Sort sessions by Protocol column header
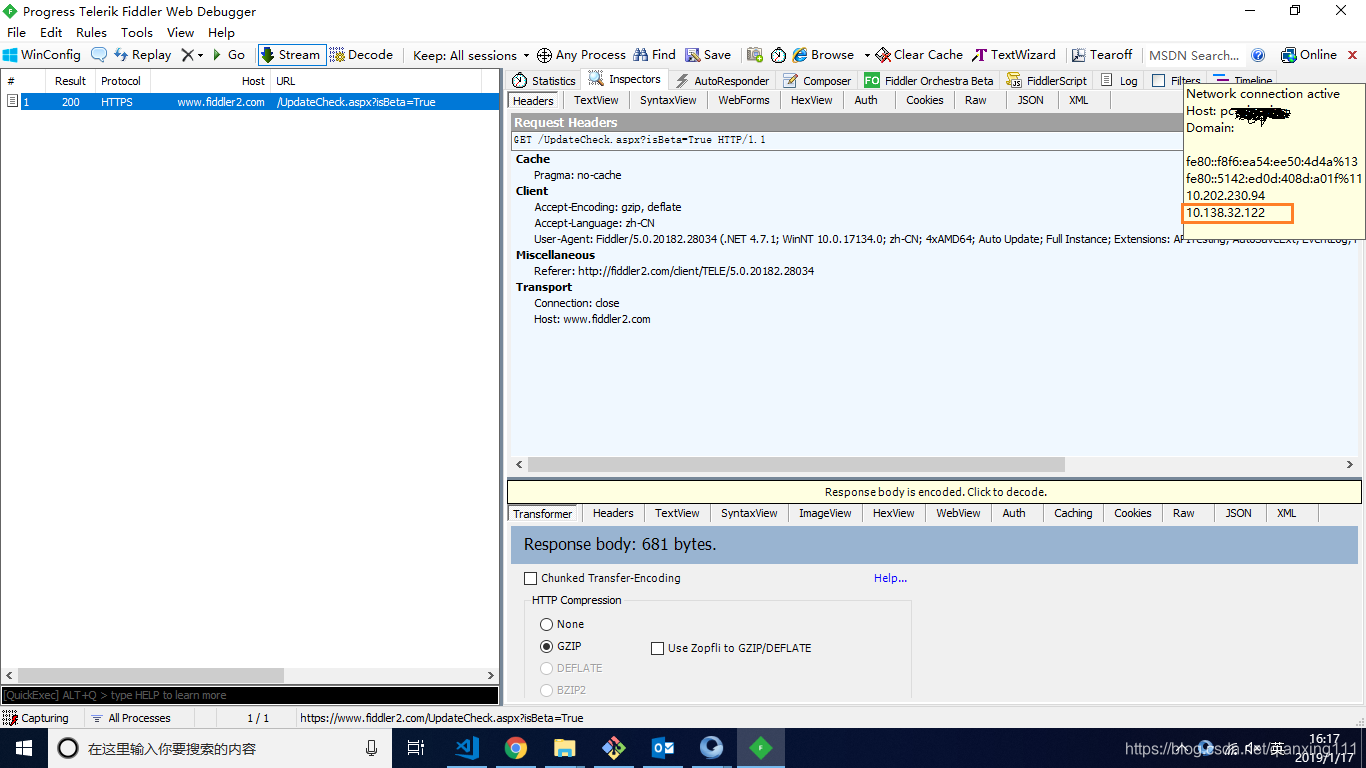The height and width of the screenshot is (768, 1366). point(121,81)
